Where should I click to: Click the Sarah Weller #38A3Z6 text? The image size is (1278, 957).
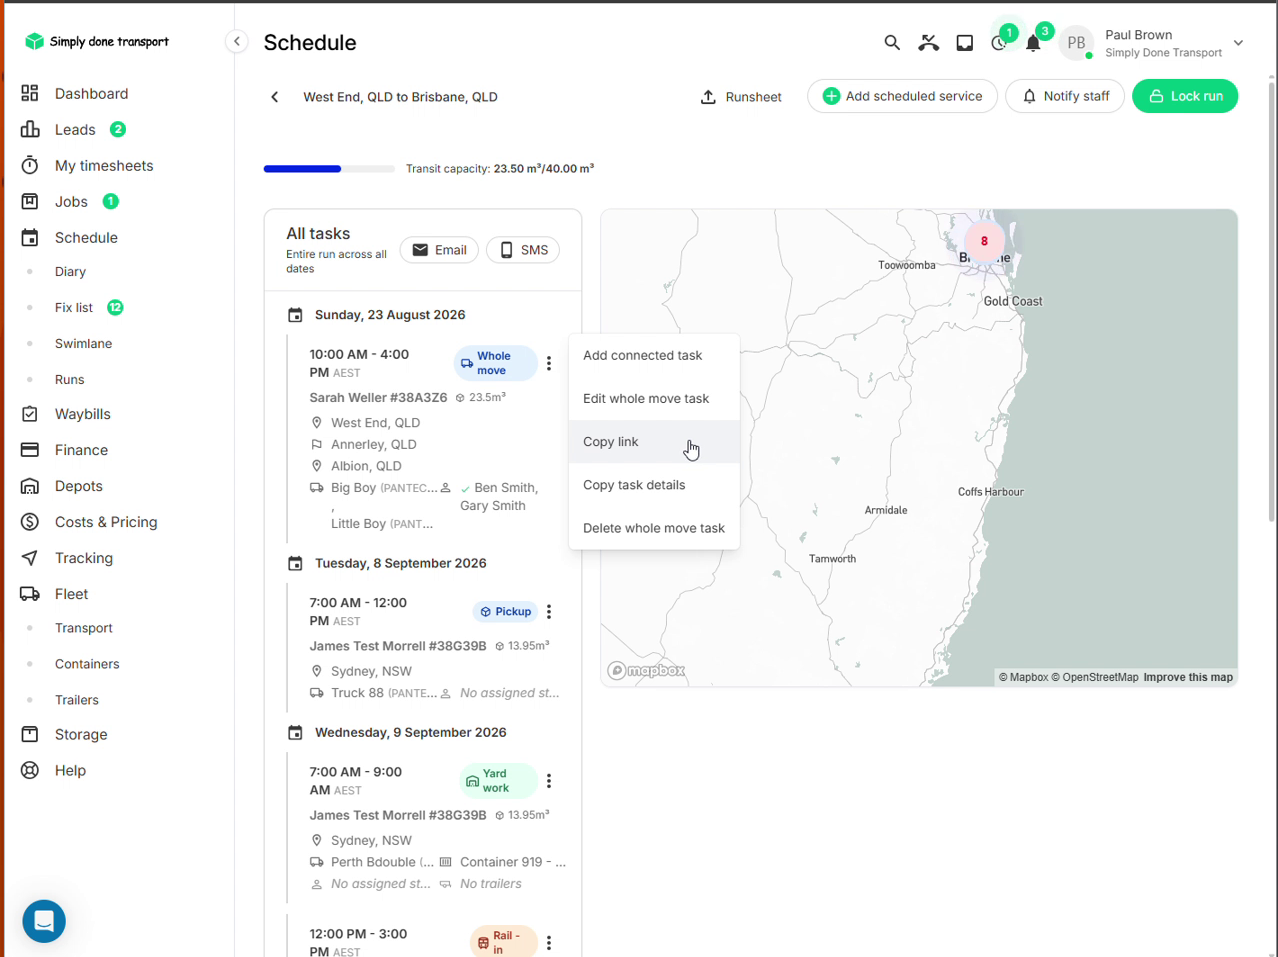[x=378, y=397]
